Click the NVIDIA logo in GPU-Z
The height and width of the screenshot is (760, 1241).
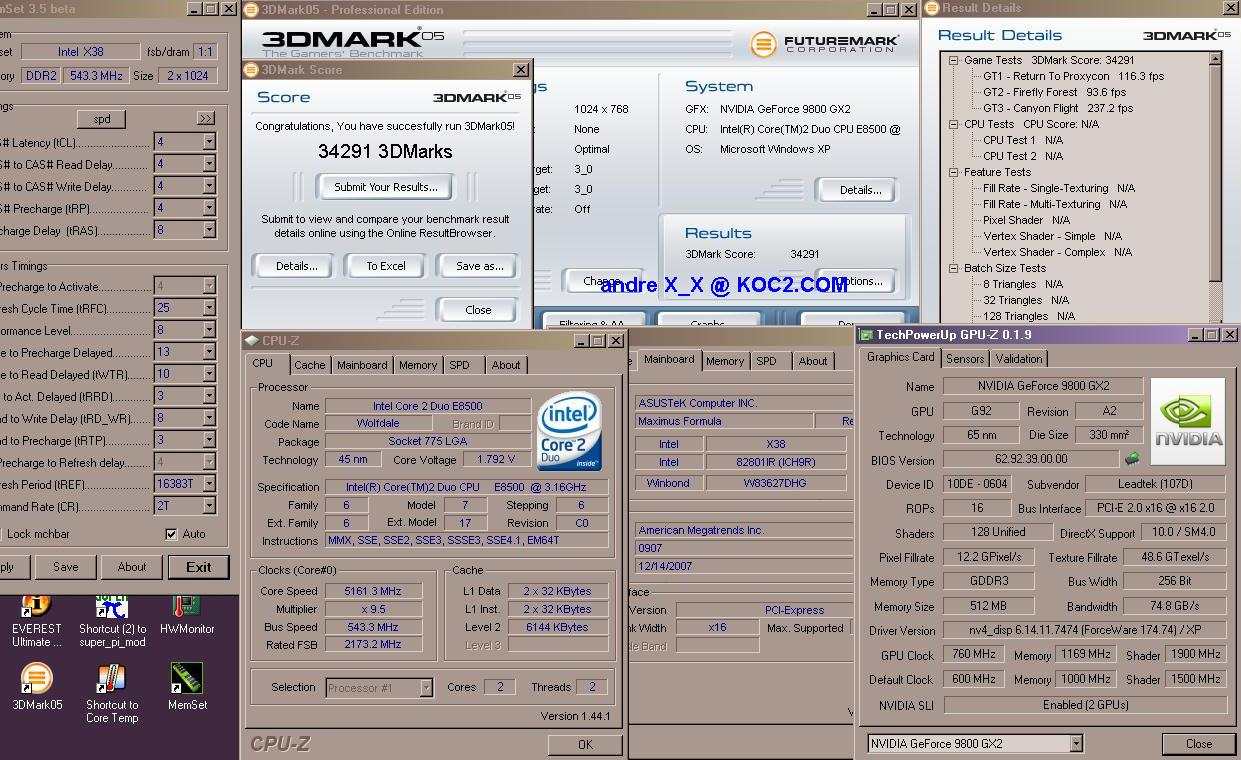[1187, 421]
